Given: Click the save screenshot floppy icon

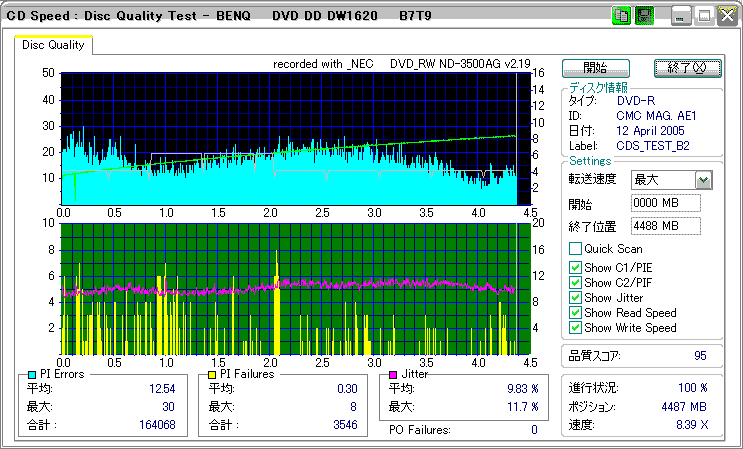Looking at the screenshot, I should [x=644, y=15].
